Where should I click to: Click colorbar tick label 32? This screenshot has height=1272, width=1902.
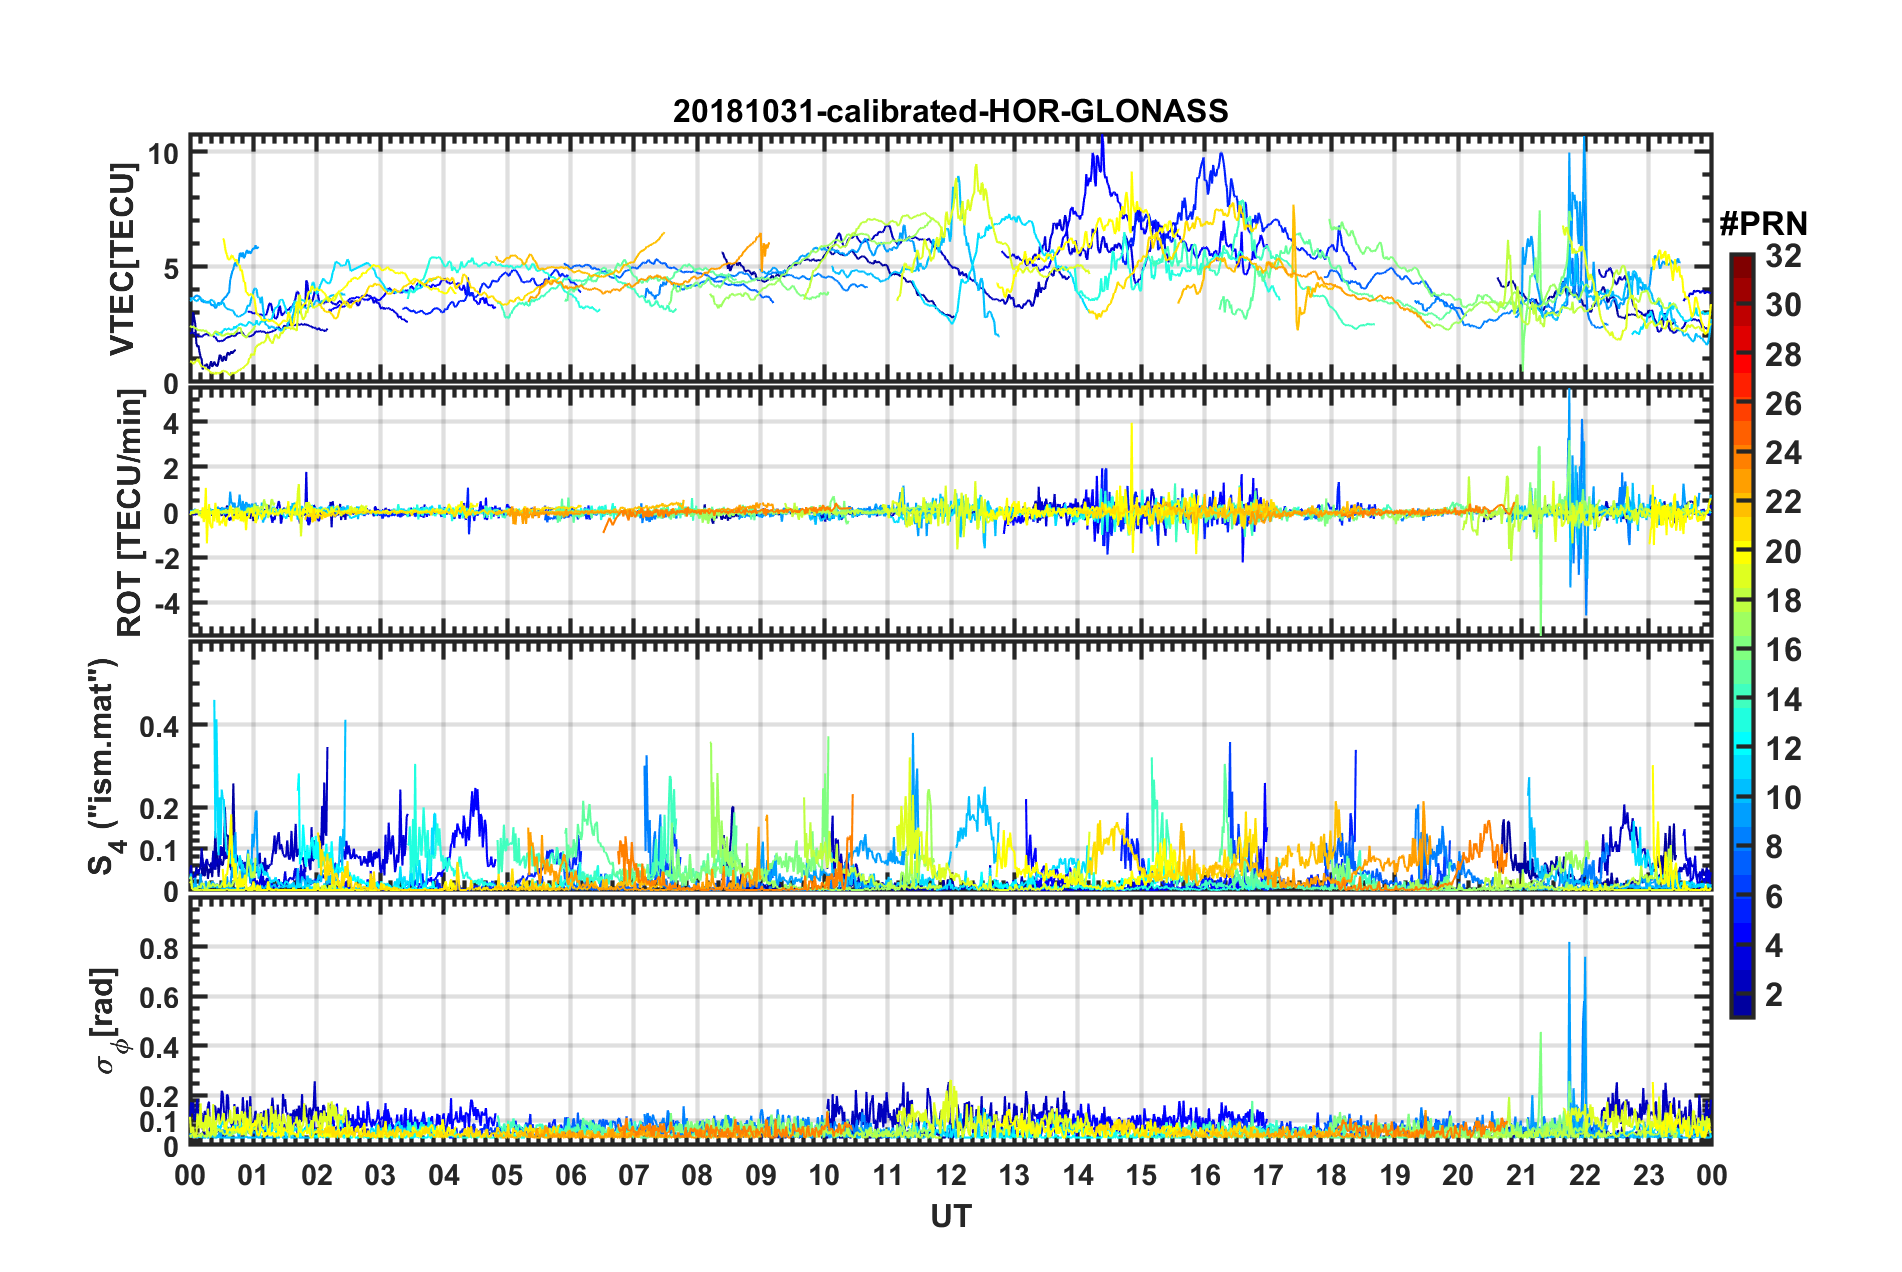point(1783,256)
